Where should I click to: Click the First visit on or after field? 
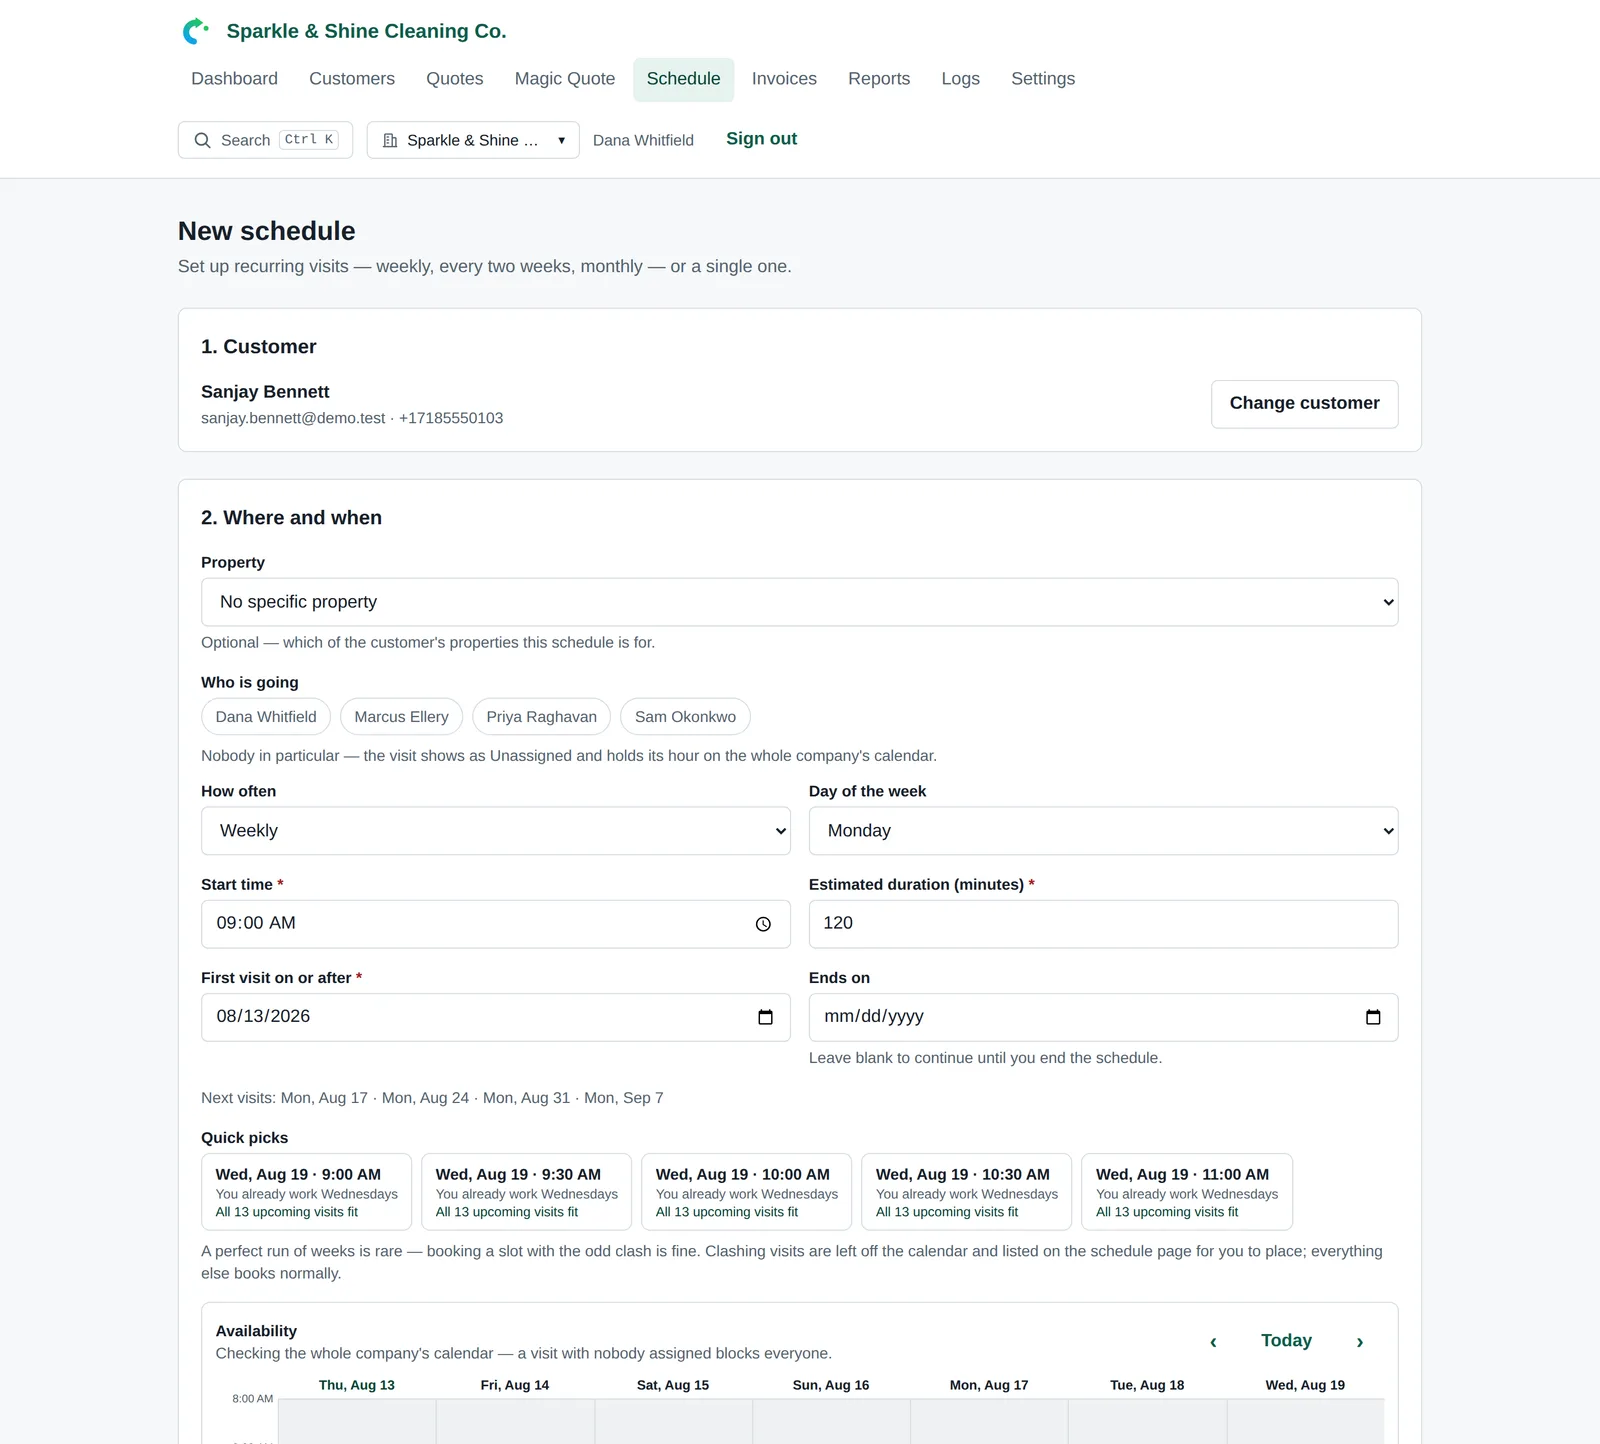pyautogui.click(x=495, y=1017)
